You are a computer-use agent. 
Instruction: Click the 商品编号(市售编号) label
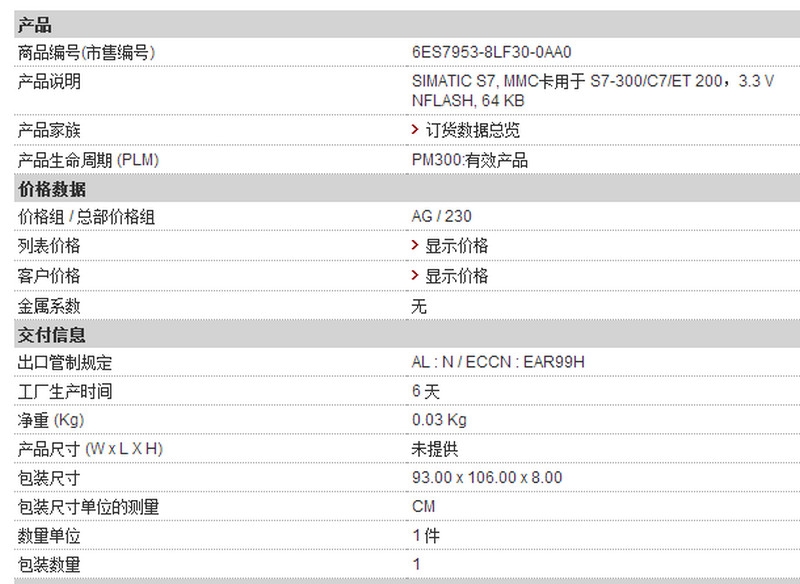(86, 53)
